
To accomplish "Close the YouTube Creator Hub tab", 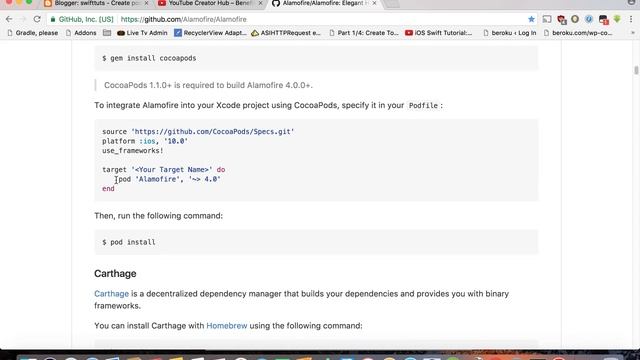I will coord(260,3).
